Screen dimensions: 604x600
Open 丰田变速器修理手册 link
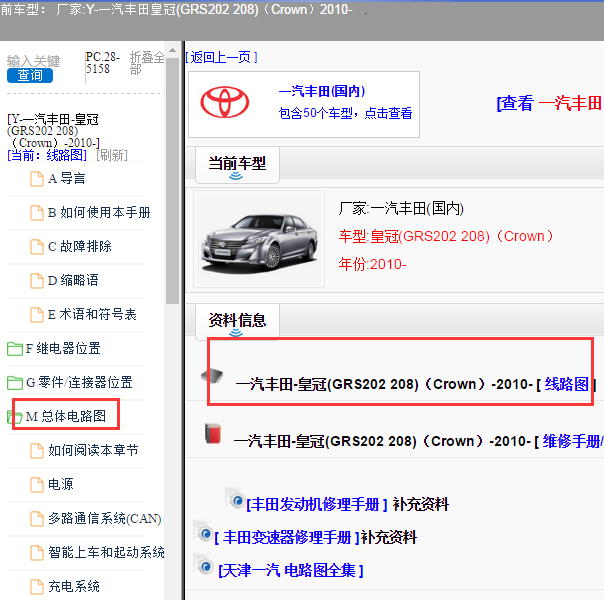[x=287, y=538]
